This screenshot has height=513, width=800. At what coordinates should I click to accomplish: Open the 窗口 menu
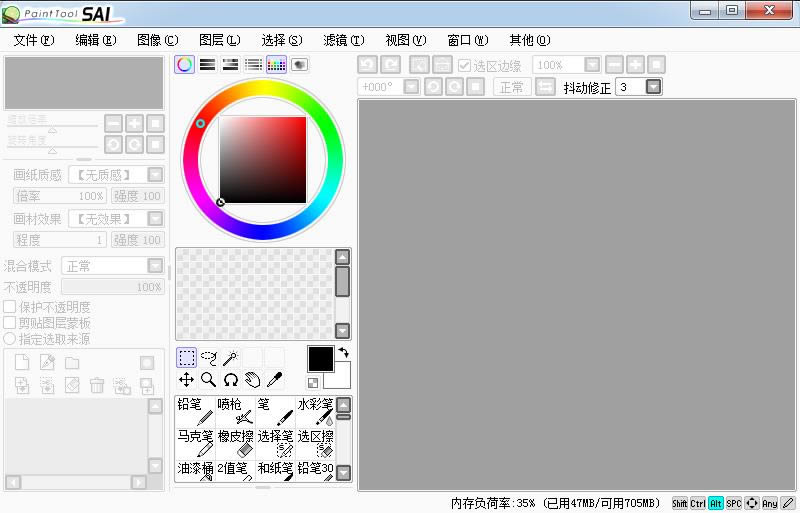[x=467, y=40]
